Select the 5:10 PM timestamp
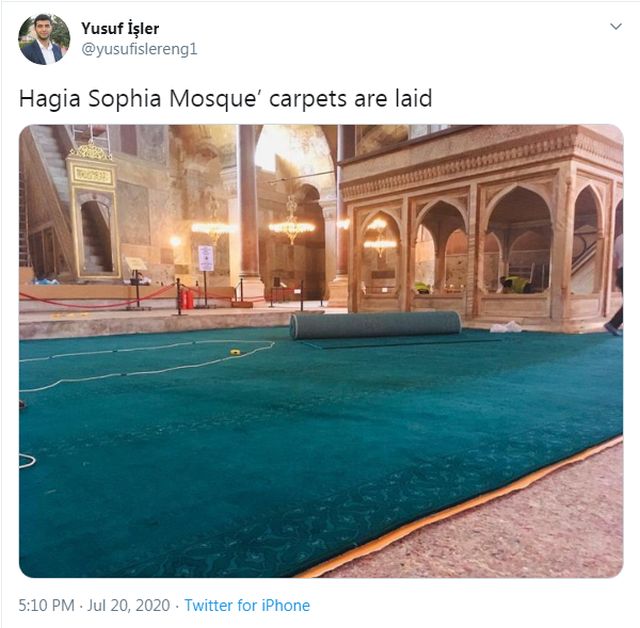The width and height of the screenshot is (640, 628). 47,605
